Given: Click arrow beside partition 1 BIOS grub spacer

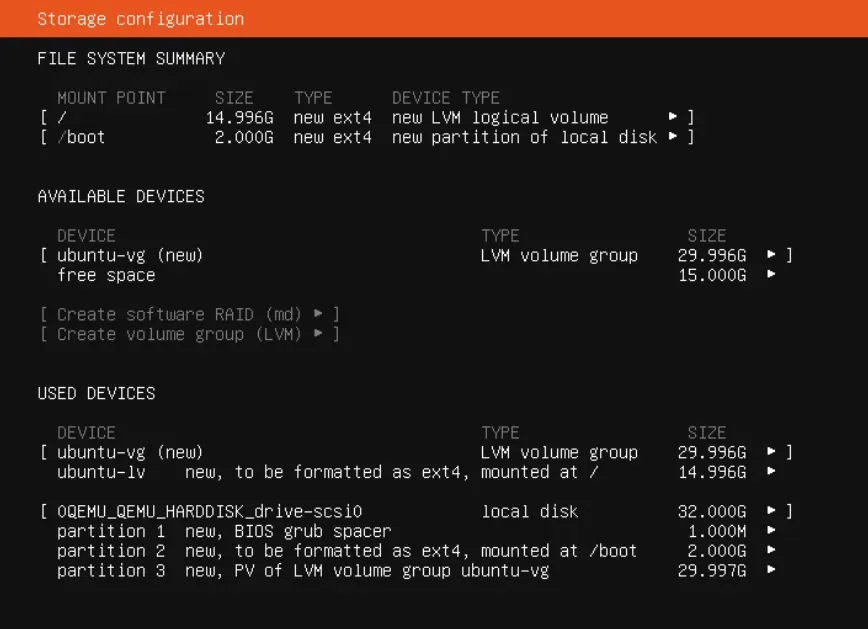Looking at the screenshot, I should tap(771, 530).
